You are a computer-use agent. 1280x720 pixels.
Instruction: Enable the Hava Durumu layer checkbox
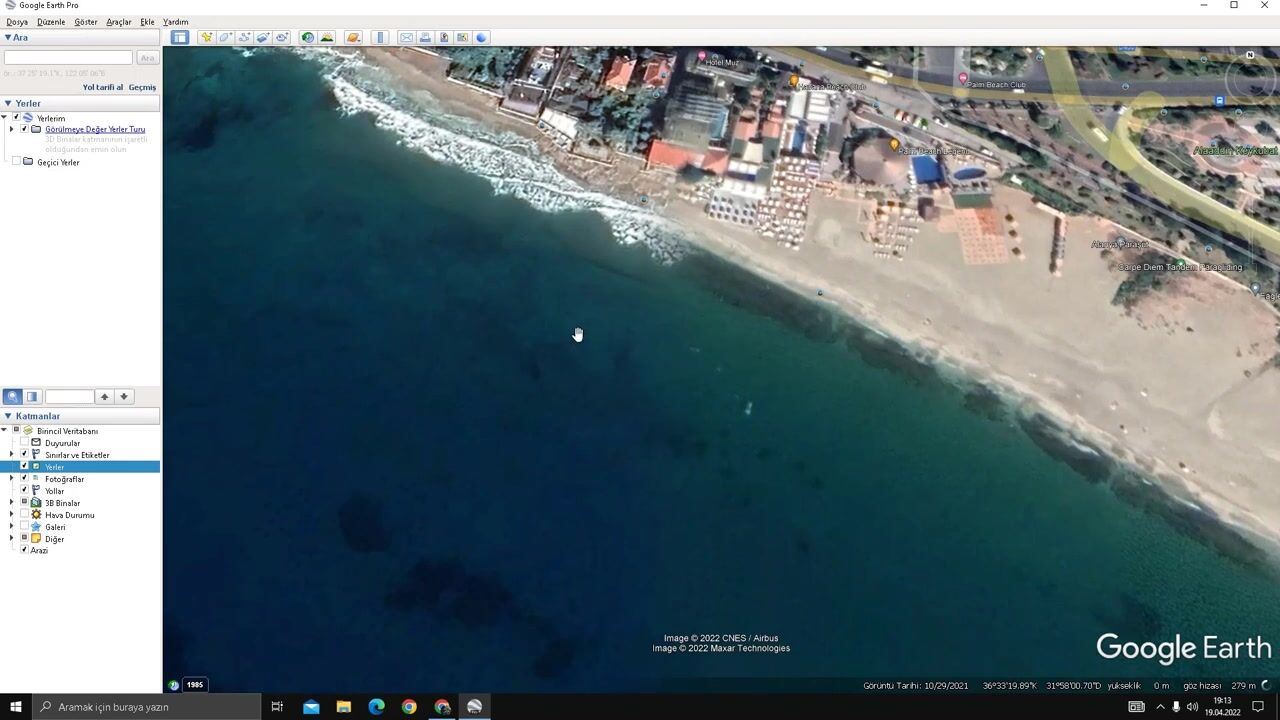coord(24,515)
